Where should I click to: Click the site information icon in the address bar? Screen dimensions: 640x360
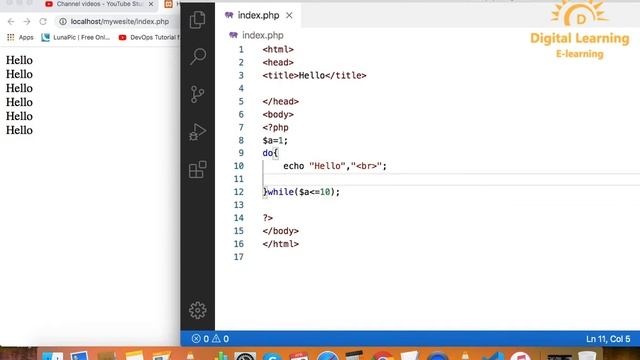pyautogui.click(x=63, y=22)
